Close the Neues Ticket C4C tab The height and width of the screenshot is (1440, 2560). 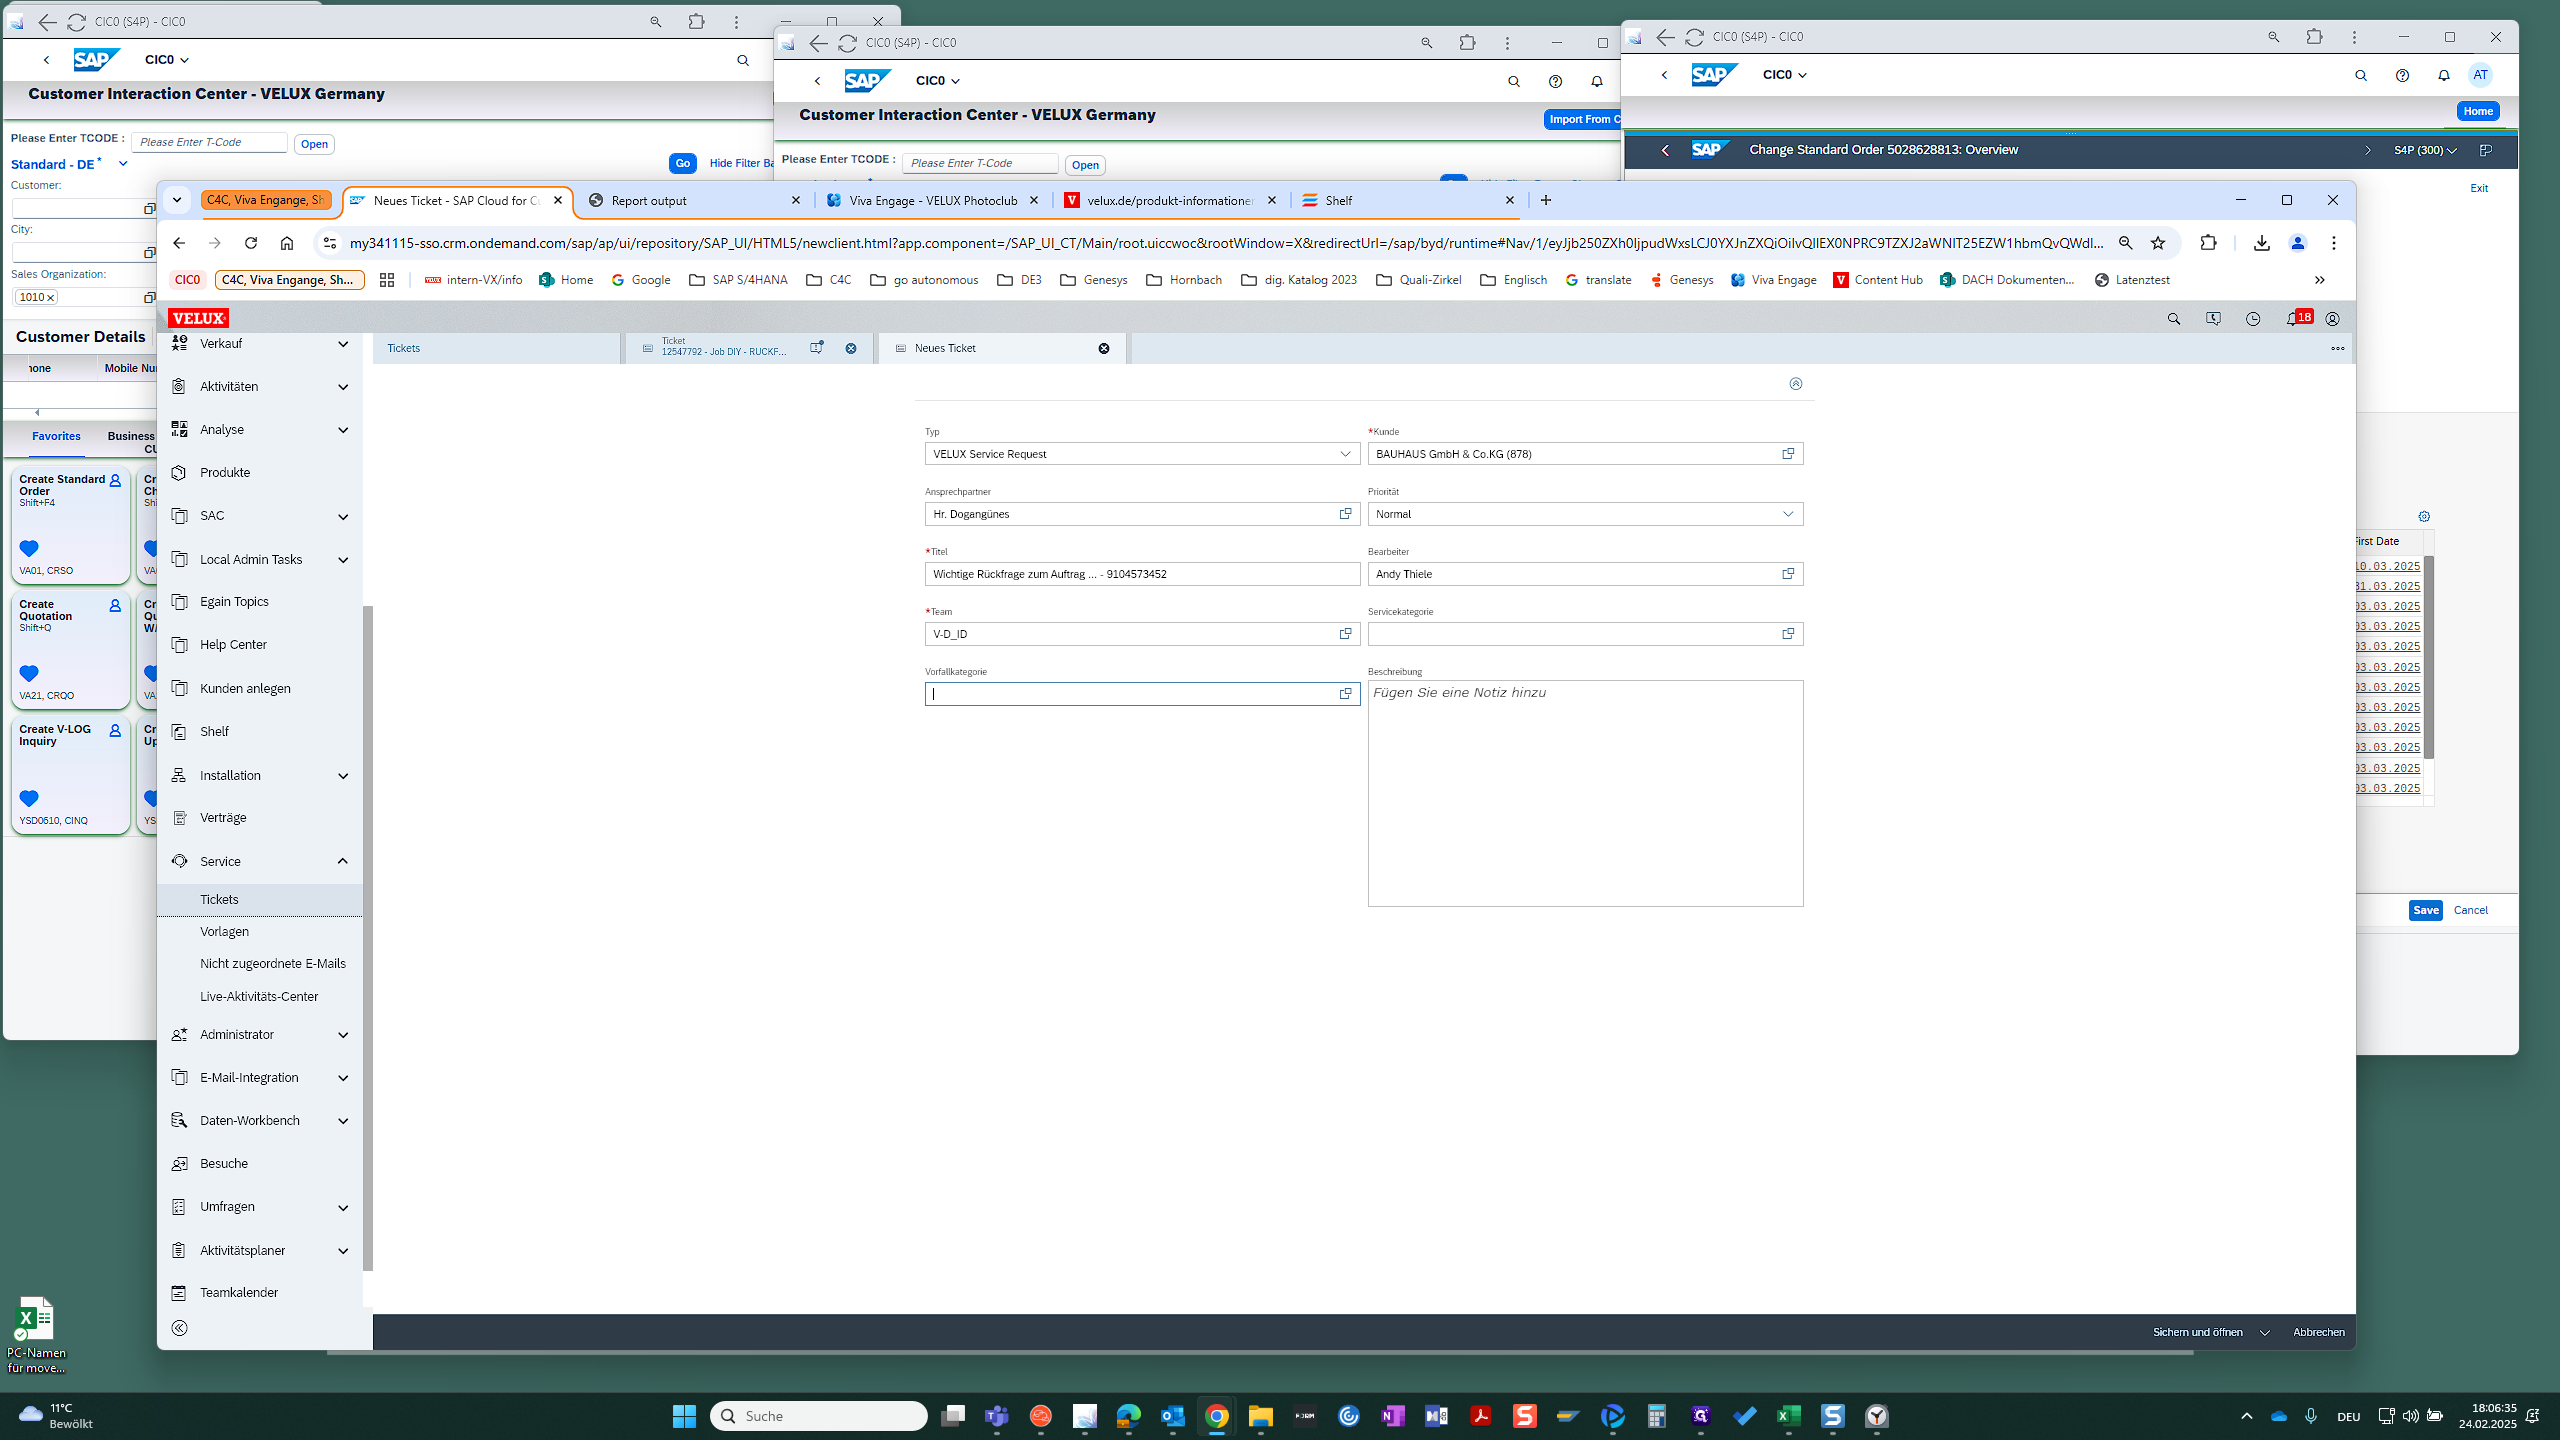tap(1104, 348)
